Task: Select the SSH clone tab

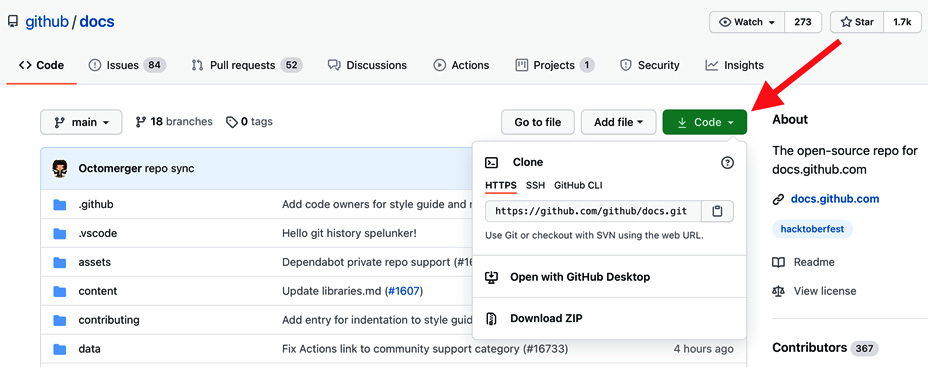Action: 536,185
